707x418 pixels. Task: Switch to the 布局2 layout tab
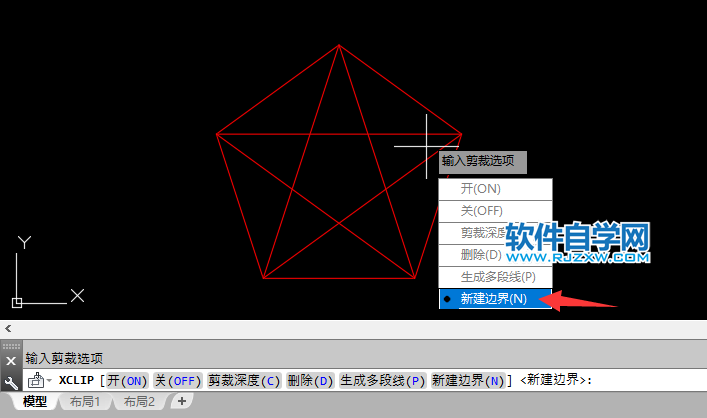tap(139, 401)
